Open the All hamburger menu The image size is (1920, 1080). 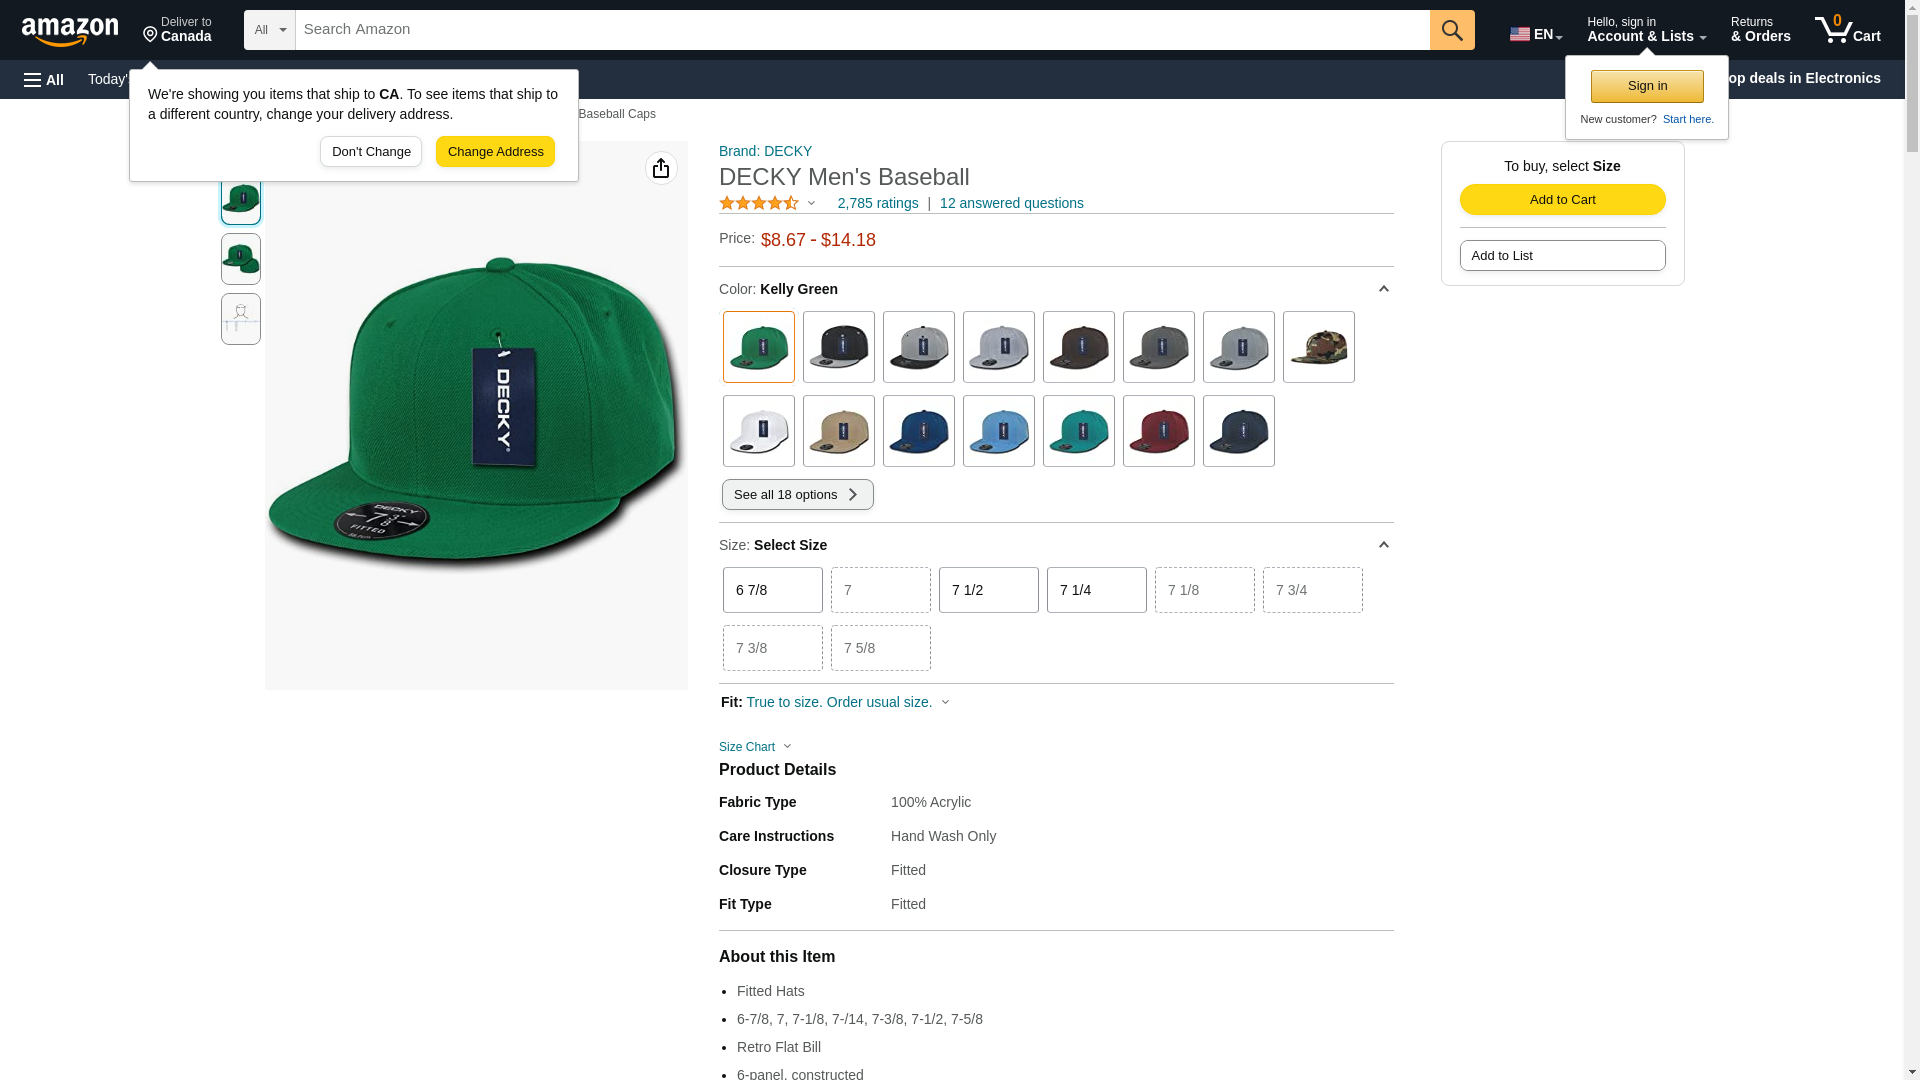[44, 79]
